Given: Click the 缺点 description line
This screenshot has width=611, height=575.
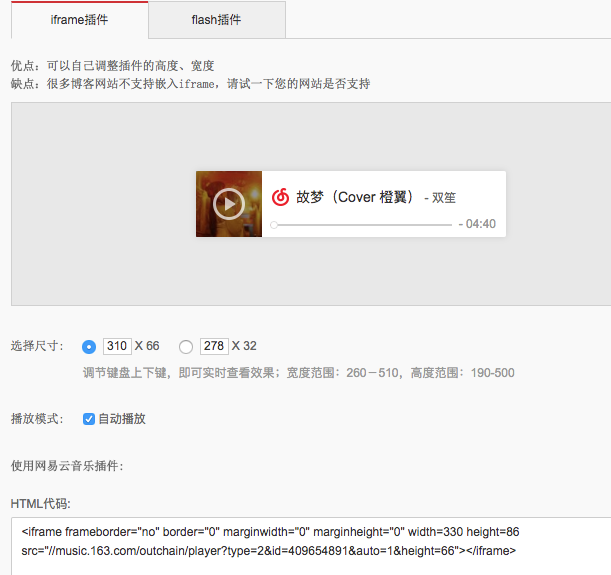Looking at the screenshot, I should [191, 84].
